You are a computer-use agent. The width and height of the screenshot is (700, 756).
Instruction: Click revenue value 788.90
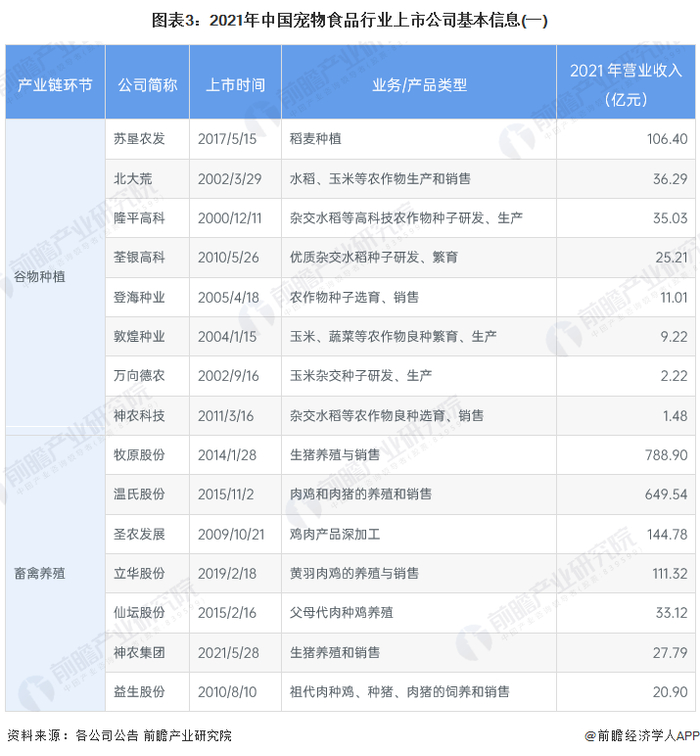point(666,455)
